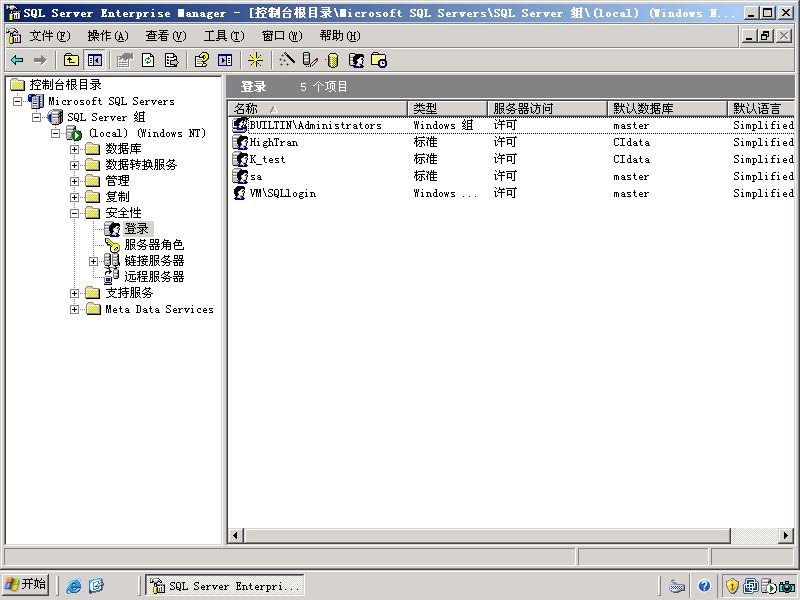Go up one level with folder icon
Image resolution: width=800 pixels, height=600 pixels.
coord(71,60)
